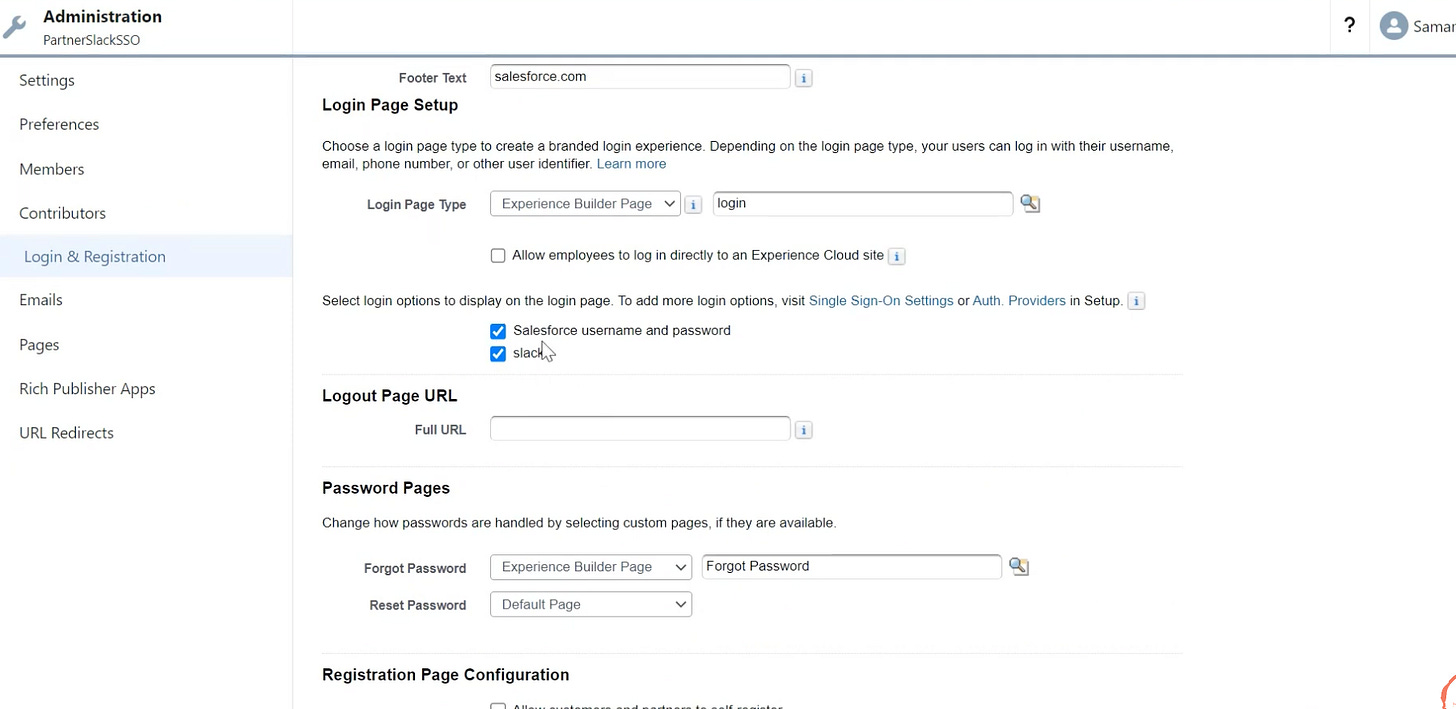
Task: Open the Forgot Password page type dropdown
Action: 591,567
